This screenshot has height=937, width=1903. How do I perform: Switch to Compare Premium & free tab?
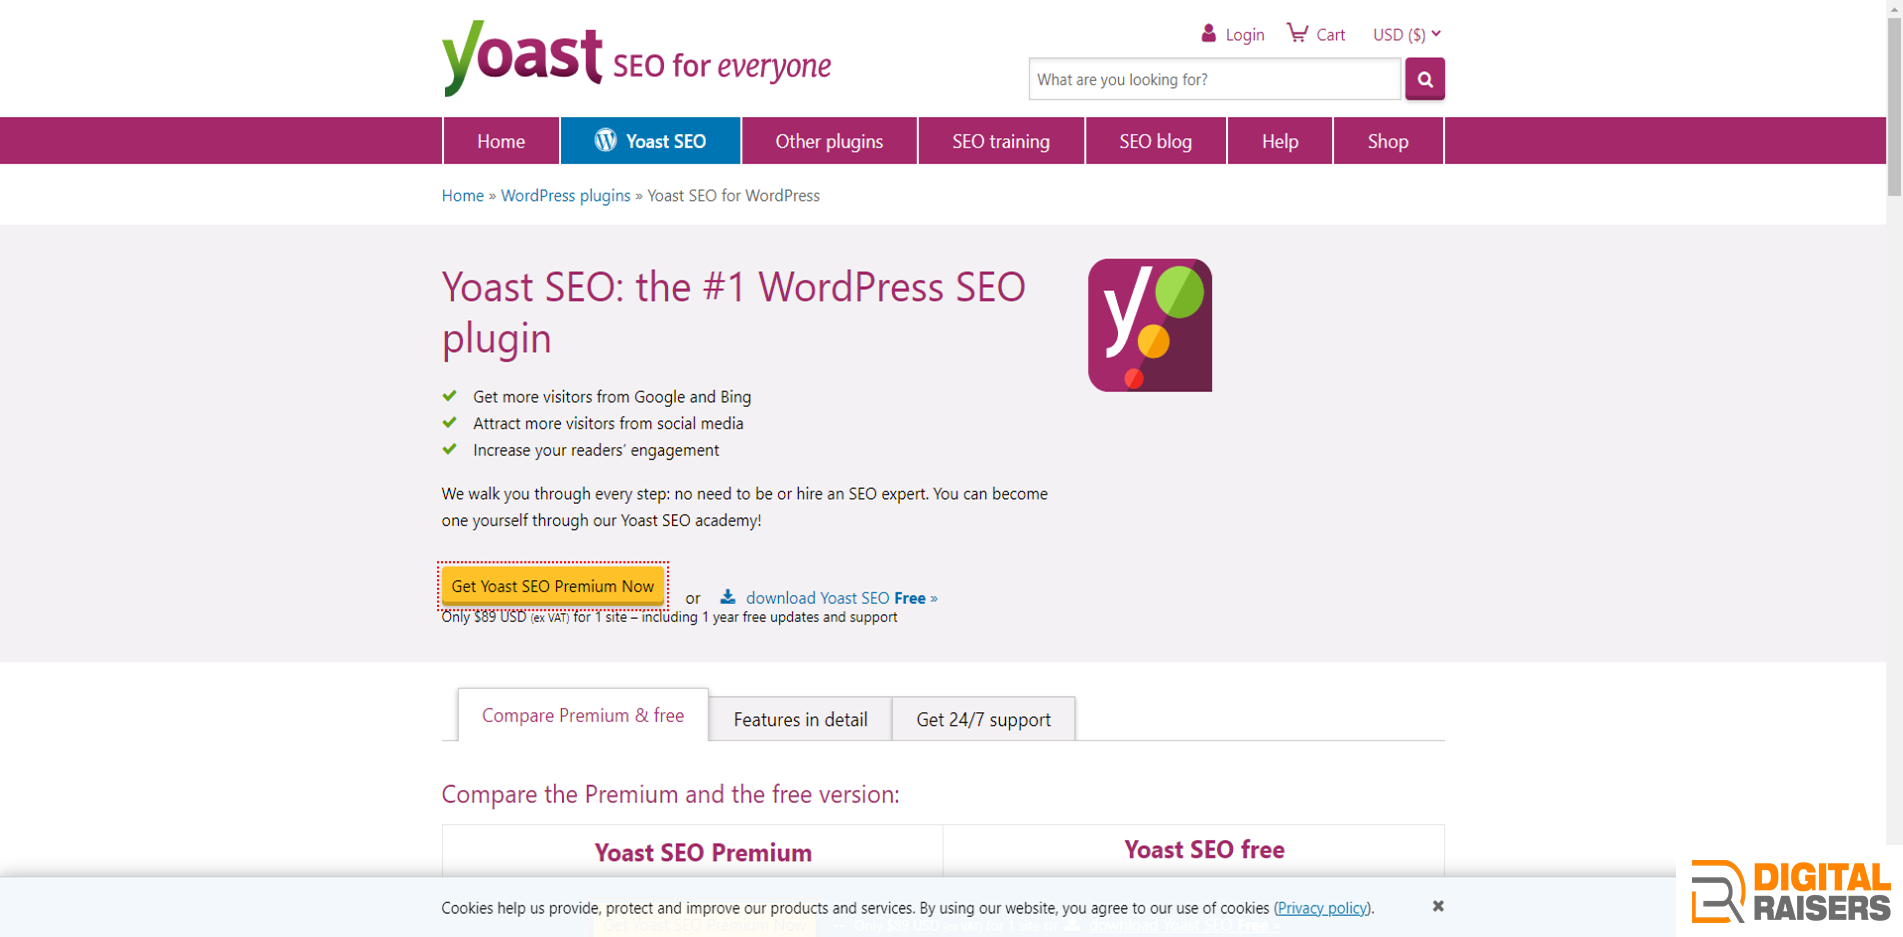coord(583,715)
